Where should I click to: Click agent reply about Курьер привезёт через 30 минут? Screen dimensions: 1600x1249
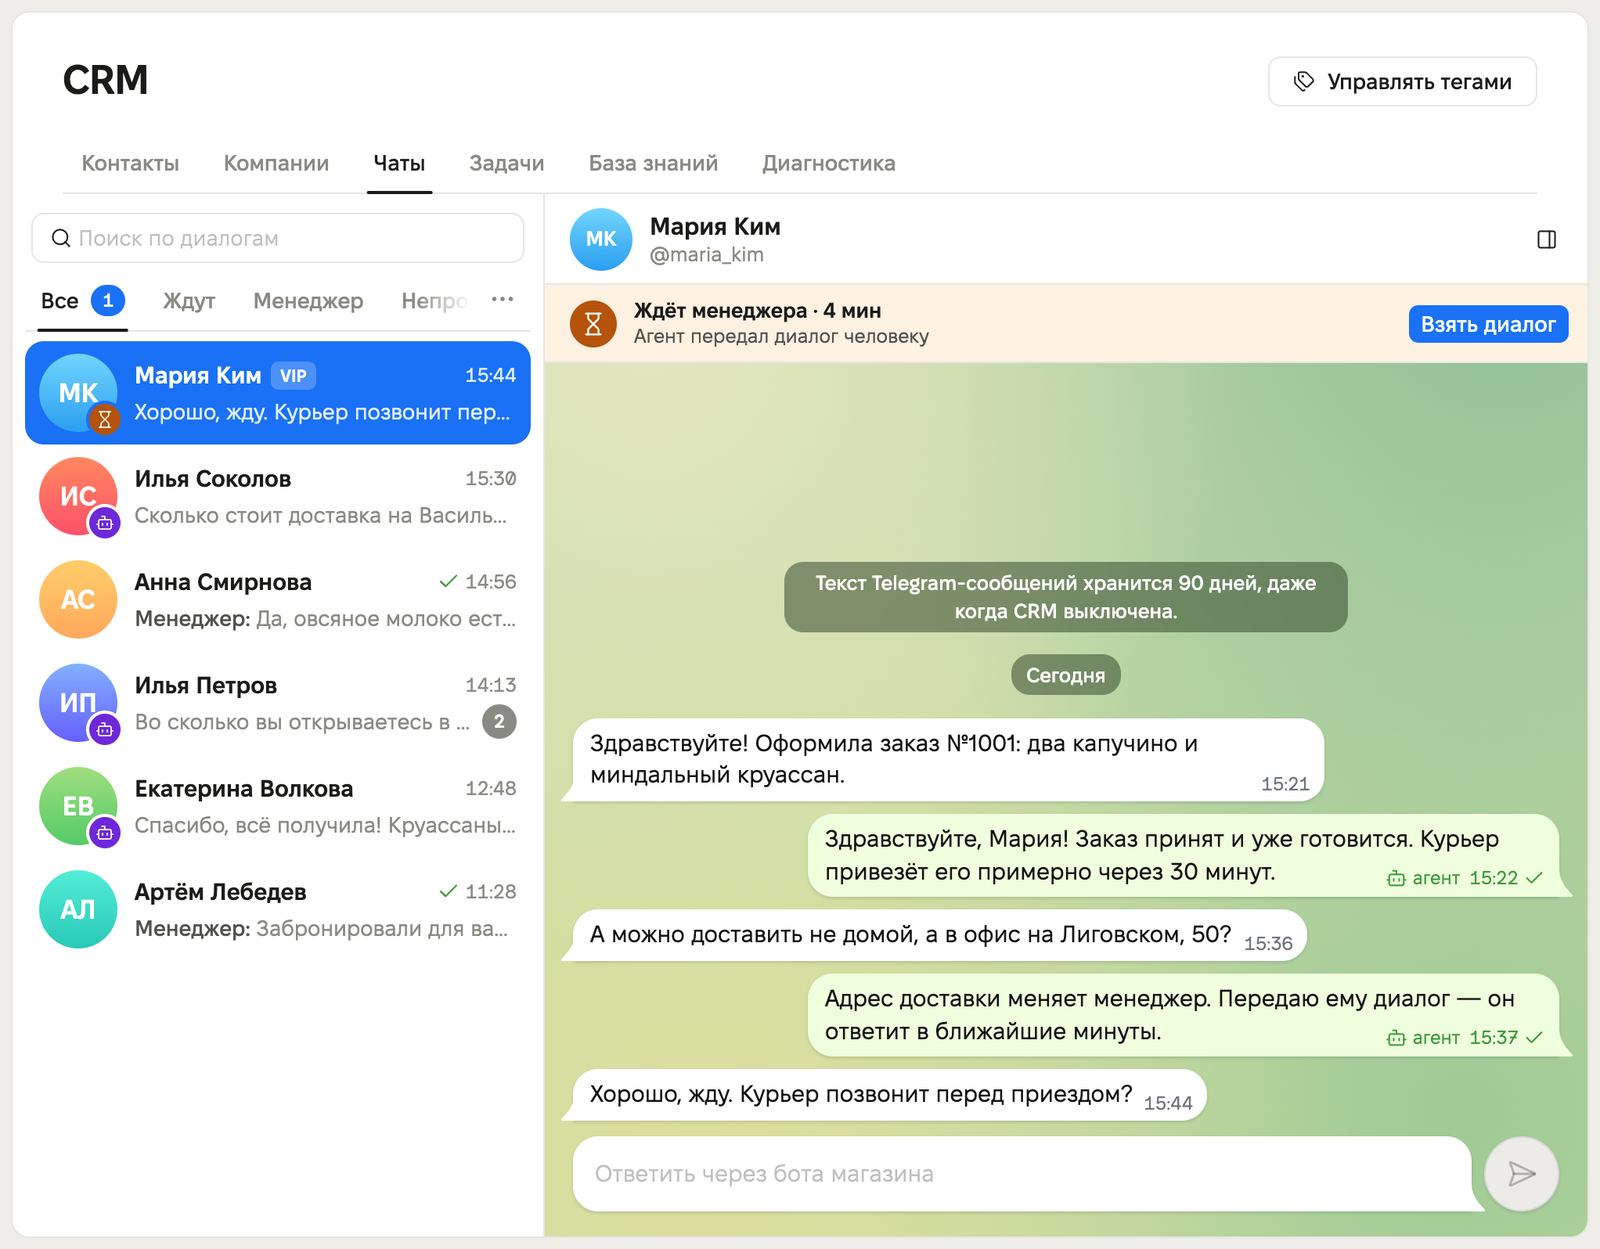click(1184, 855)
